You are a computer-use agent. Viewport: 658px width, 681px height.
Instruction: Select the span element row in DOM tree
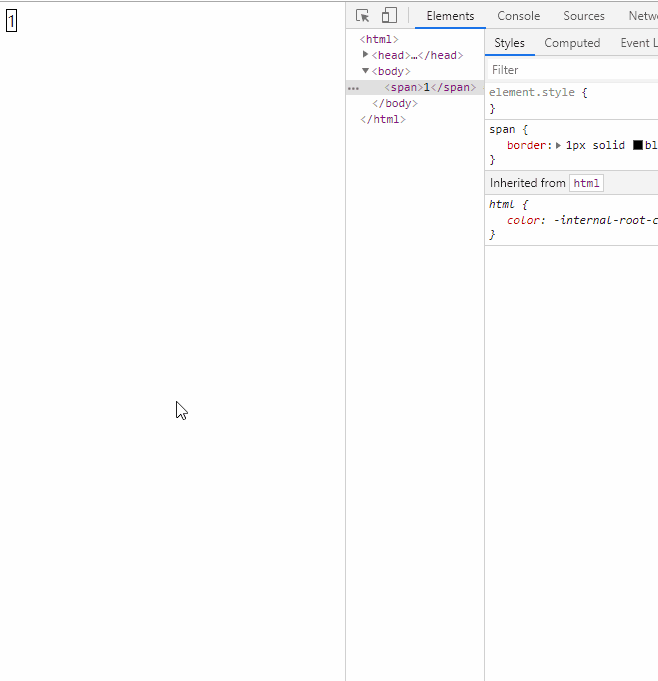tap(416, 87)
